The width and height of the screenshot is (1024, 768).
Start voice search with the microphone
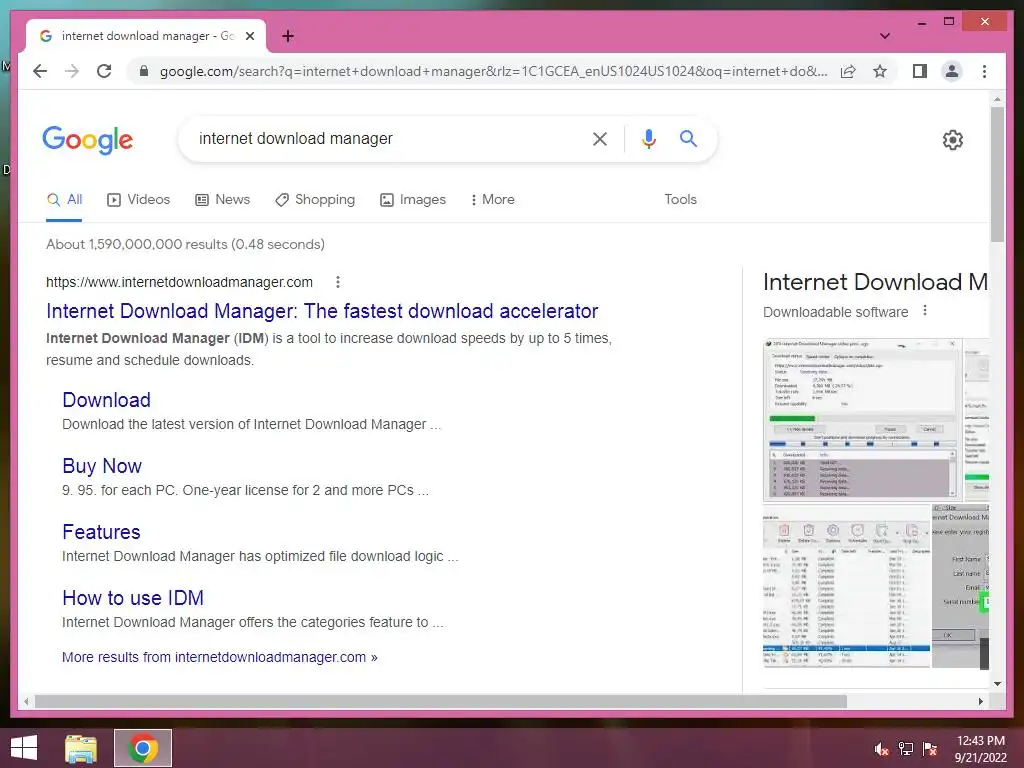click(648, 138)
